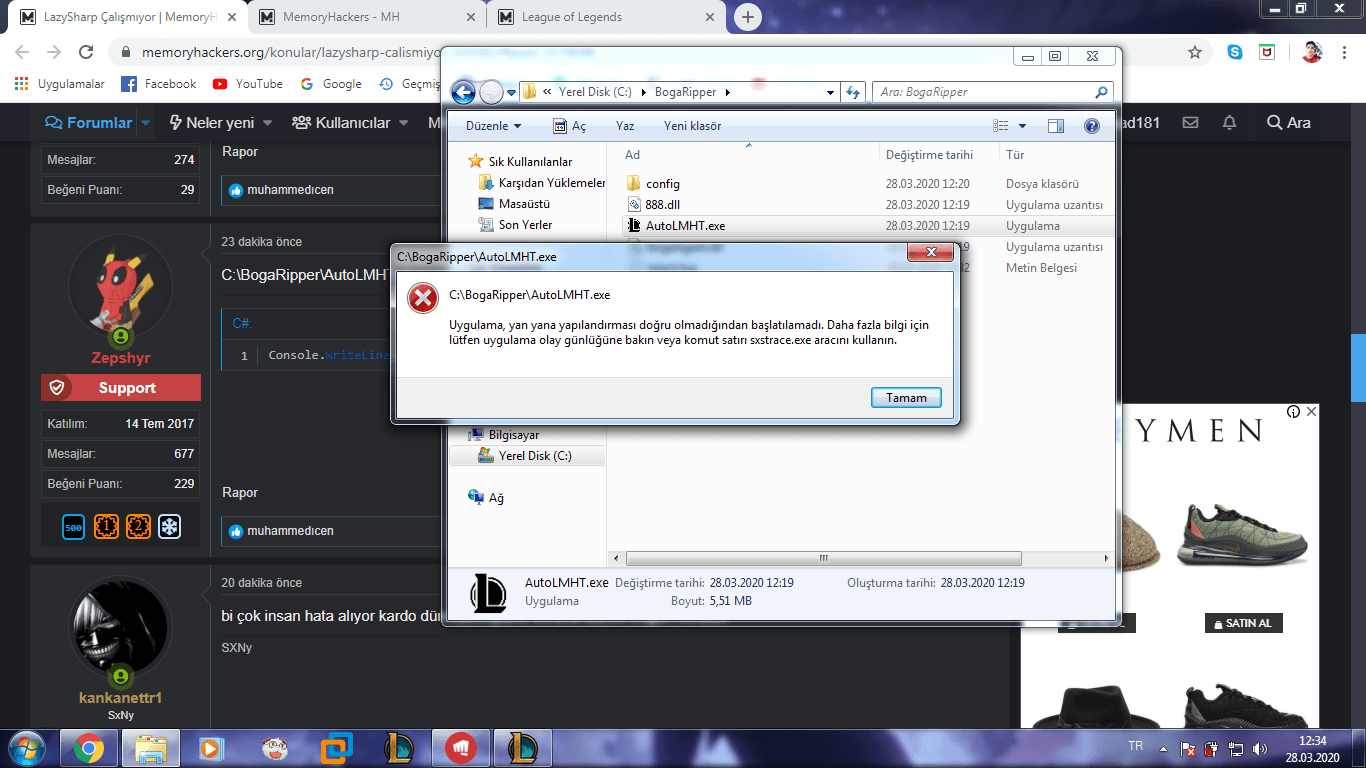Refresh the BogaRipper folder in Explorer
Image resolution: width=1366 pixels, height=768 pixels.
pyautogui.click(x=853, y=92)
